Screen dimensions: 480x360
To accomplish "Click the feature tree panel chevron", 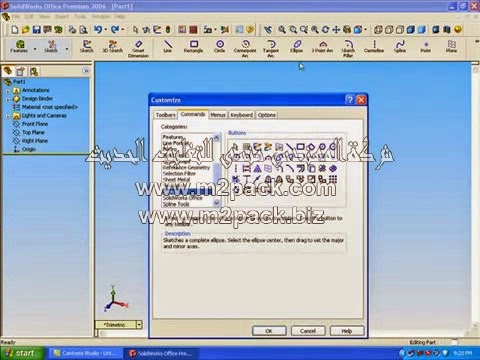I will pos(86,71).
